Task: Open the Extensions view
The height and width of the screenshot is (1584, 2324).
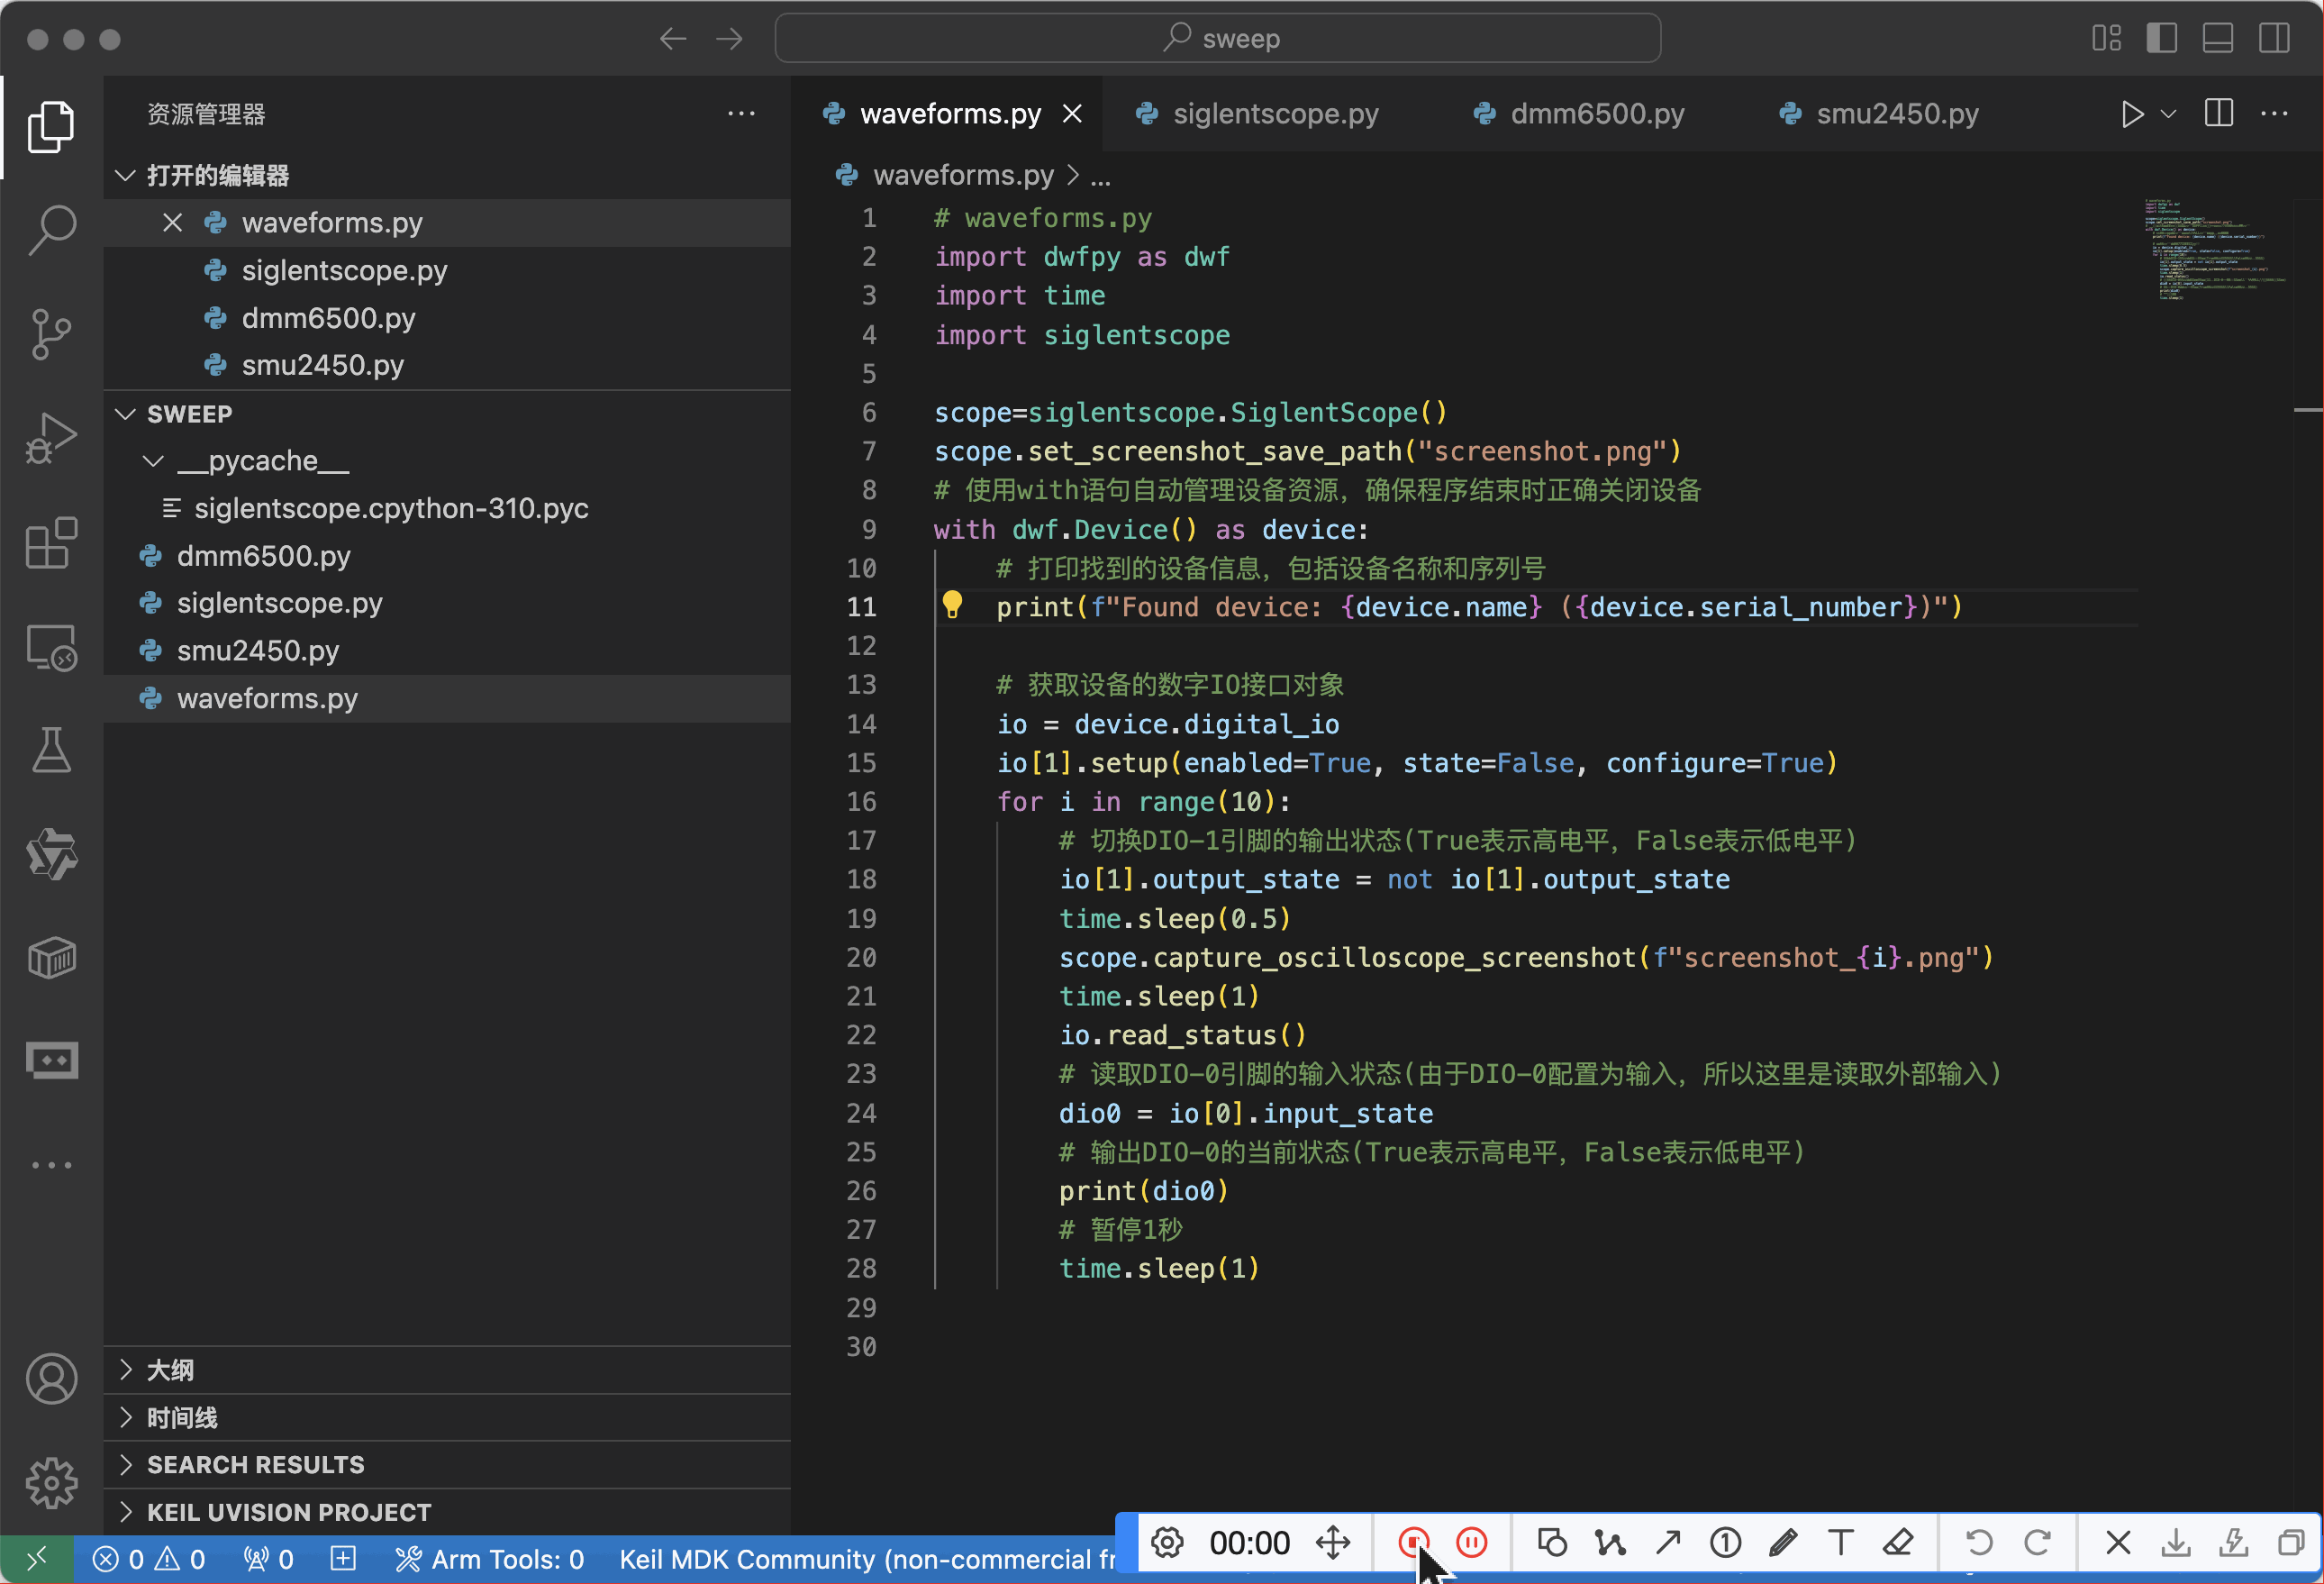Action: (x=51, y=543)
